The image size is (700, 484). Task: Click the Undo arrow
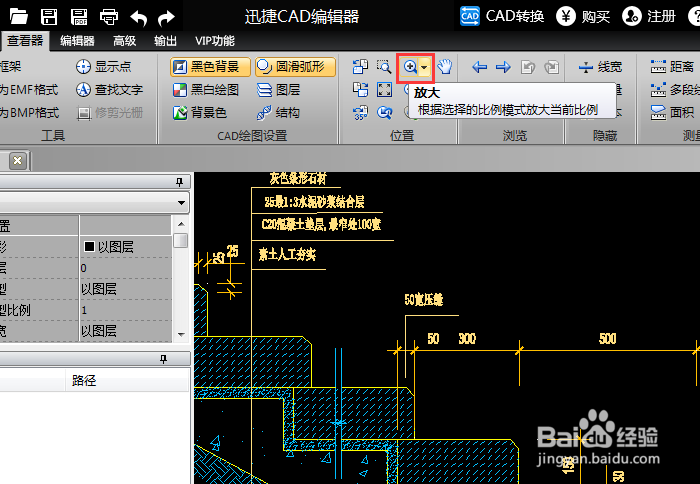(x=138, y=17)
